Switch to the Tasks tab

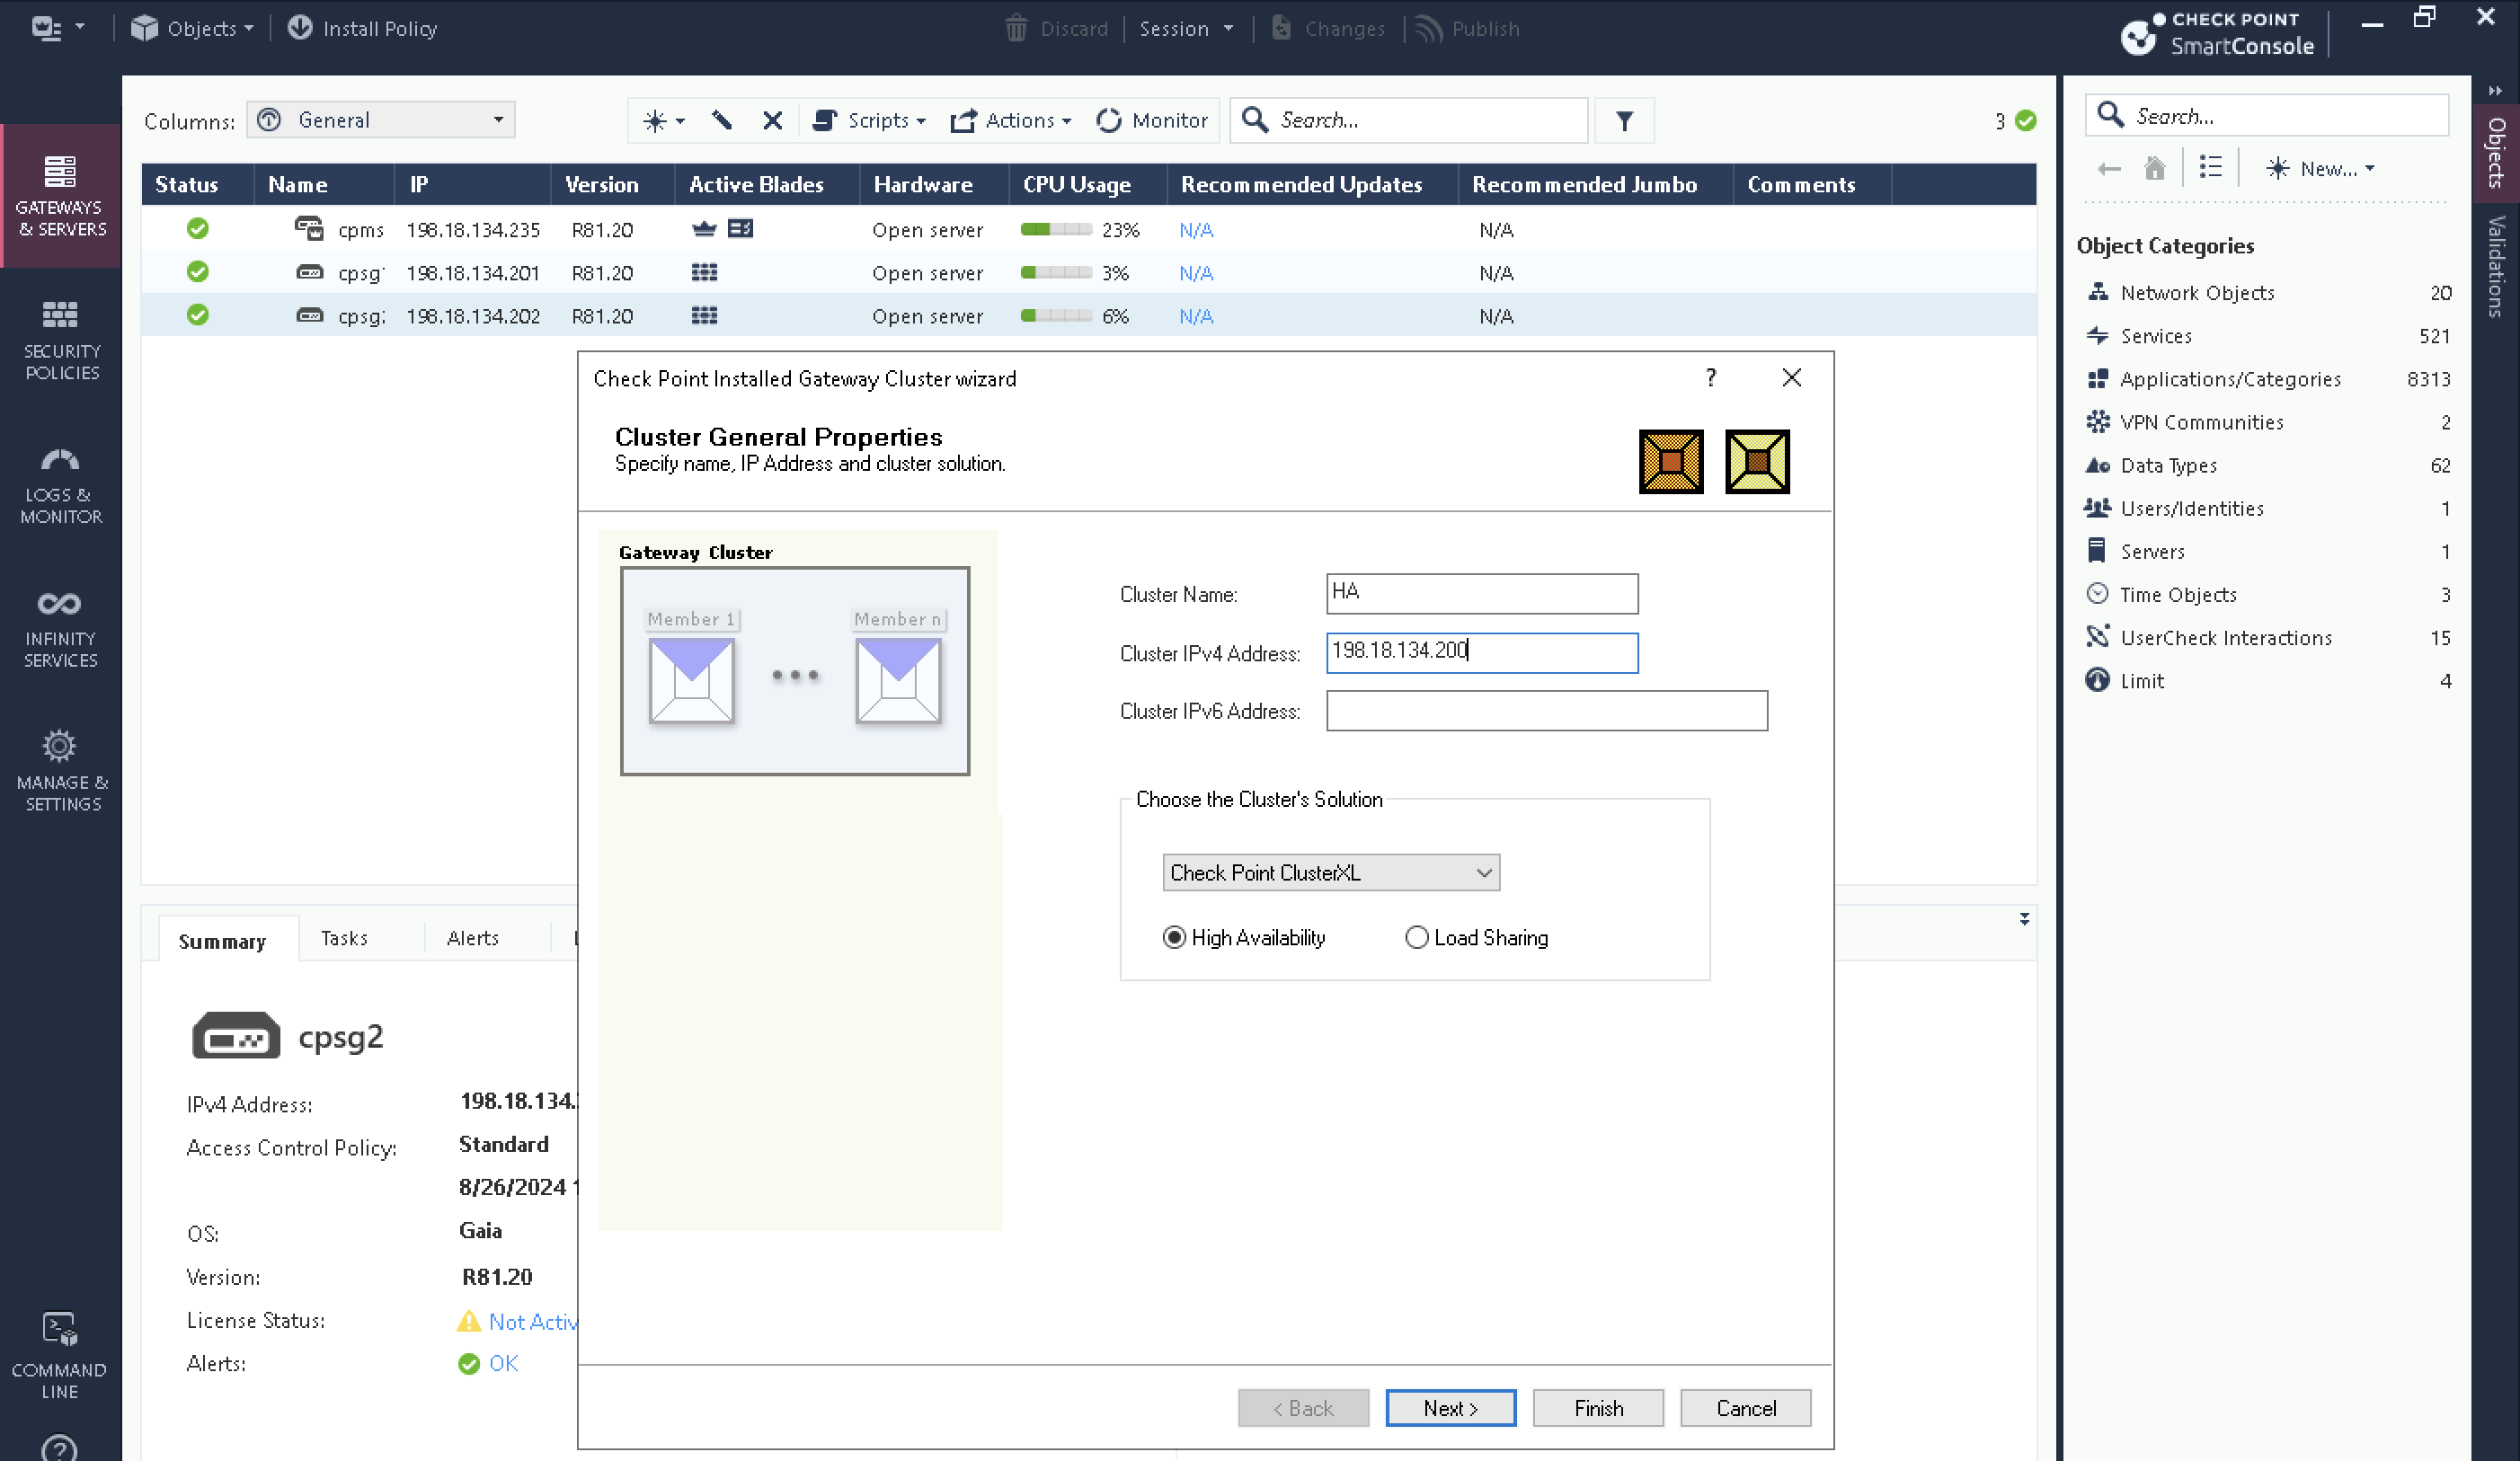coord(344,938)
